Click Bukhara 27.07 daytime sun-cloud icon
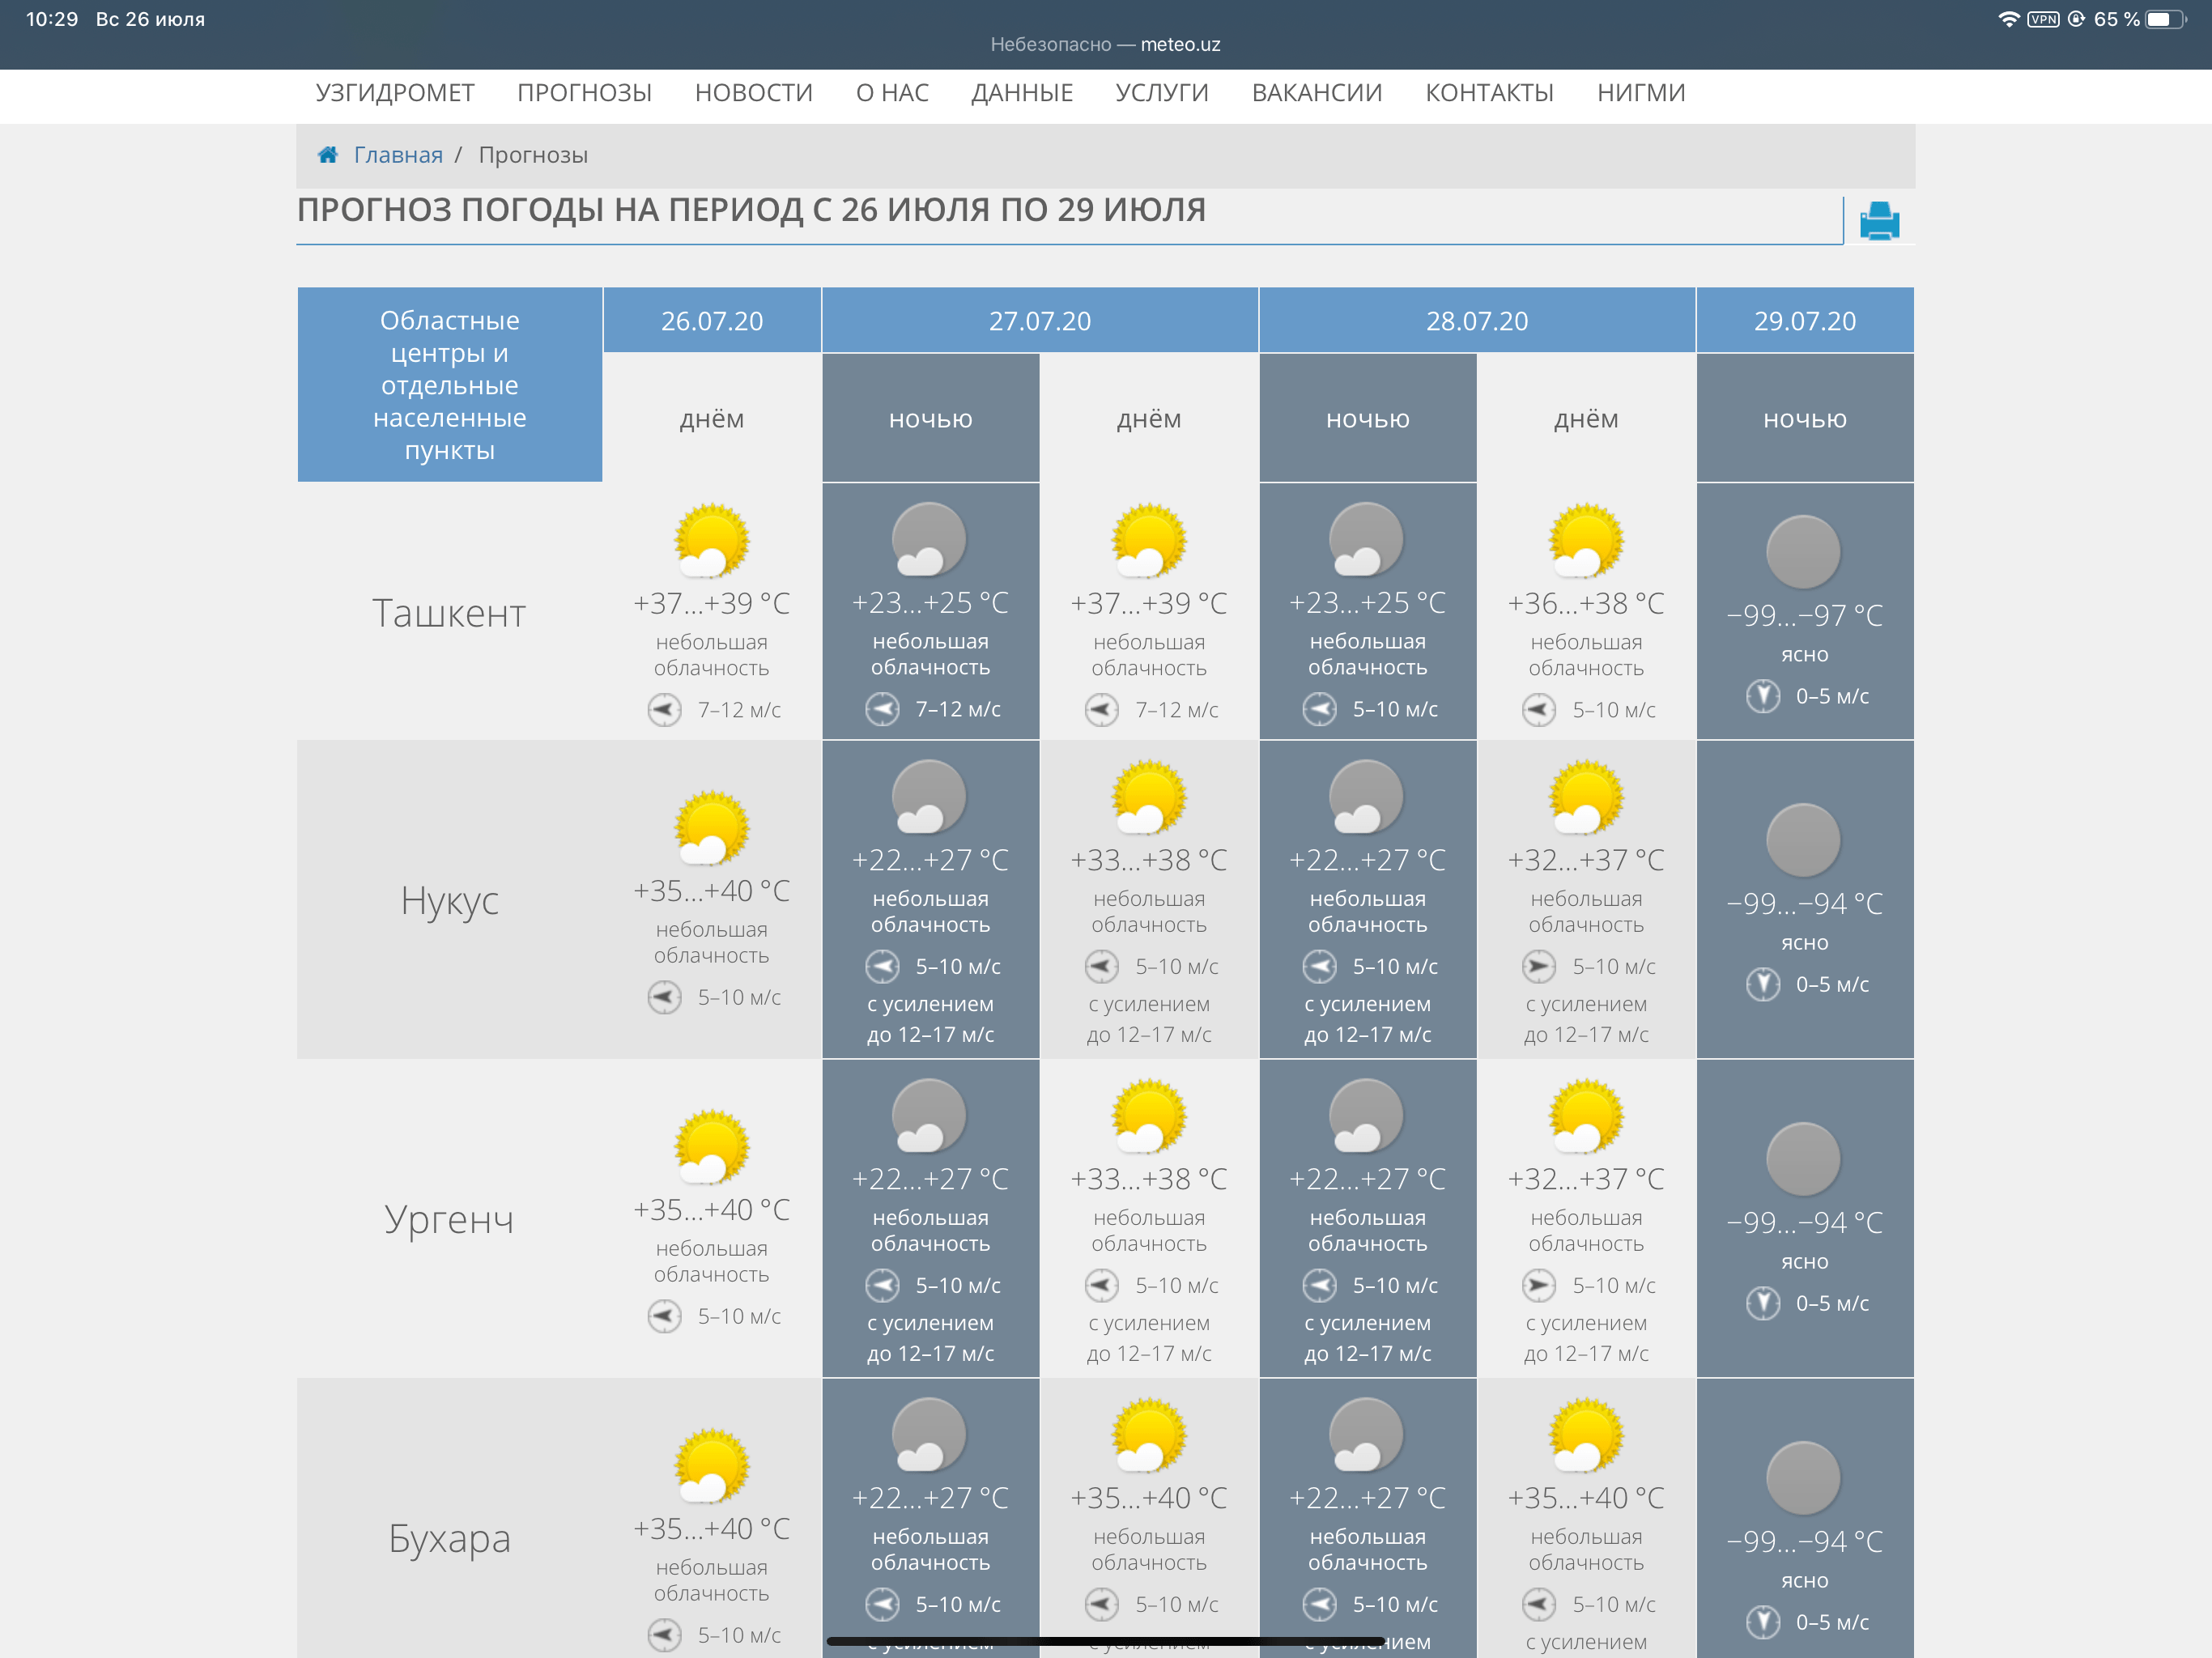The image size is (2212, 1658). coord(1148,1436)
